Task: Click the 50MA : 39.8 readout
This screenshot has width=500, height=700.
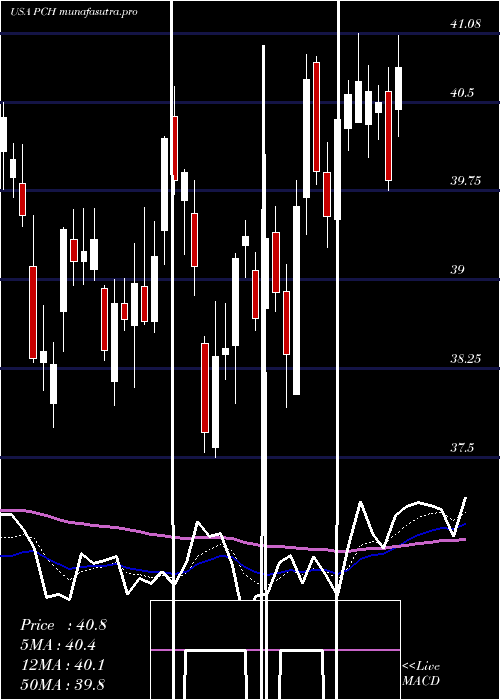Action: [63, 684]
